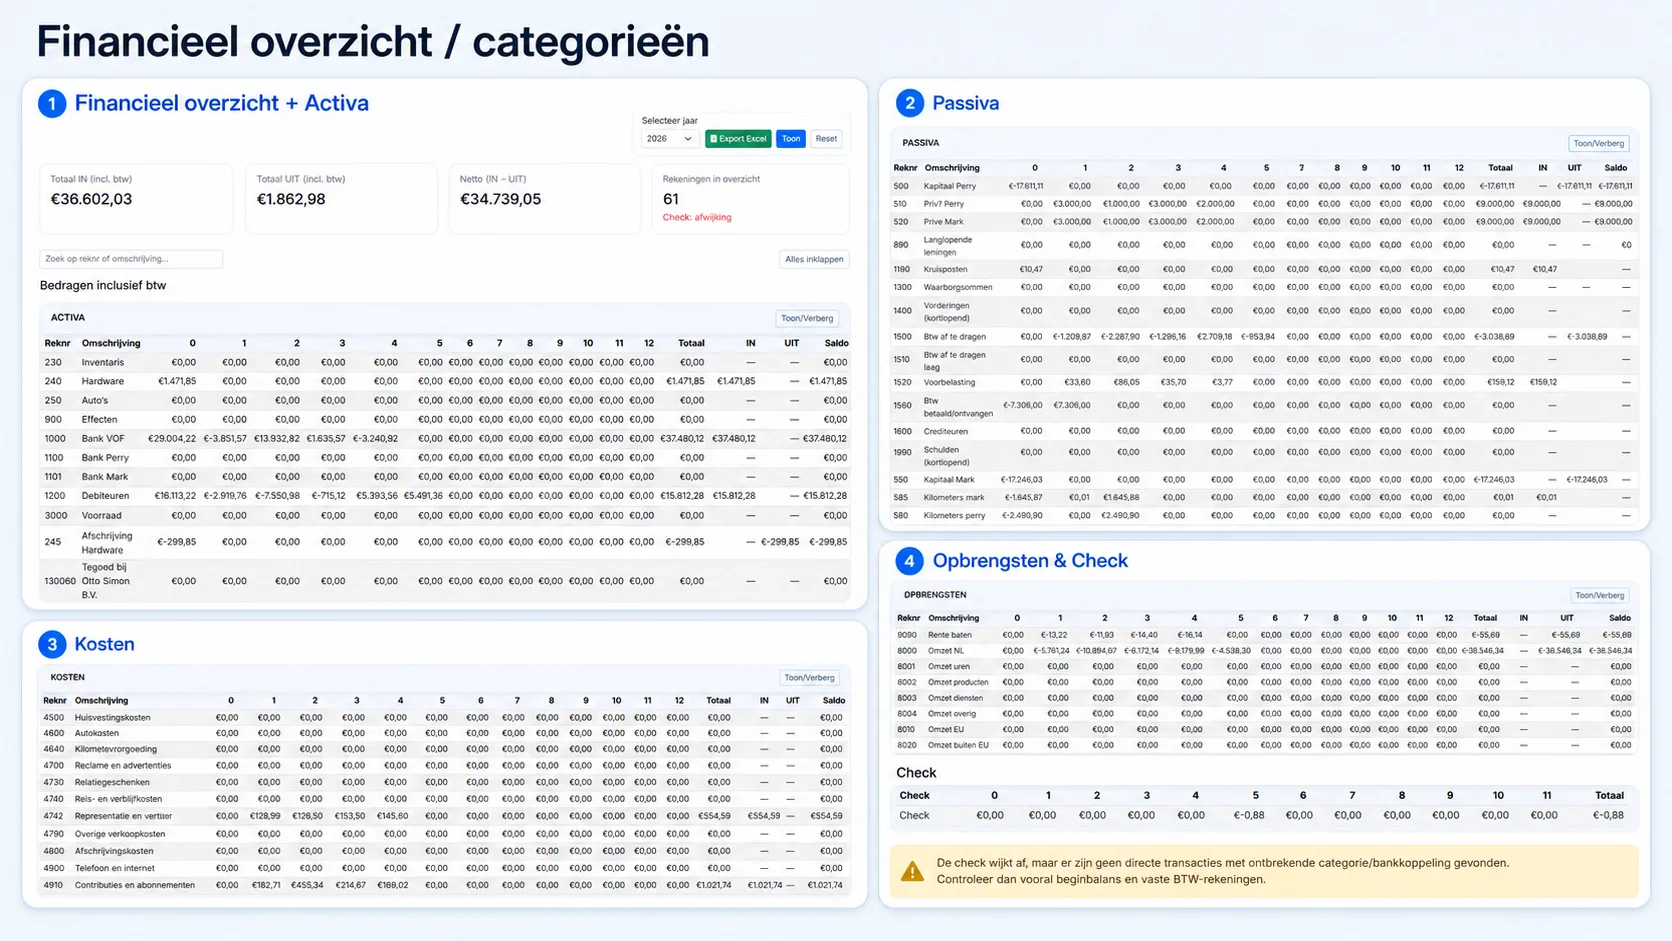Focus the account number search field
1672x941 pixels.
131,259
